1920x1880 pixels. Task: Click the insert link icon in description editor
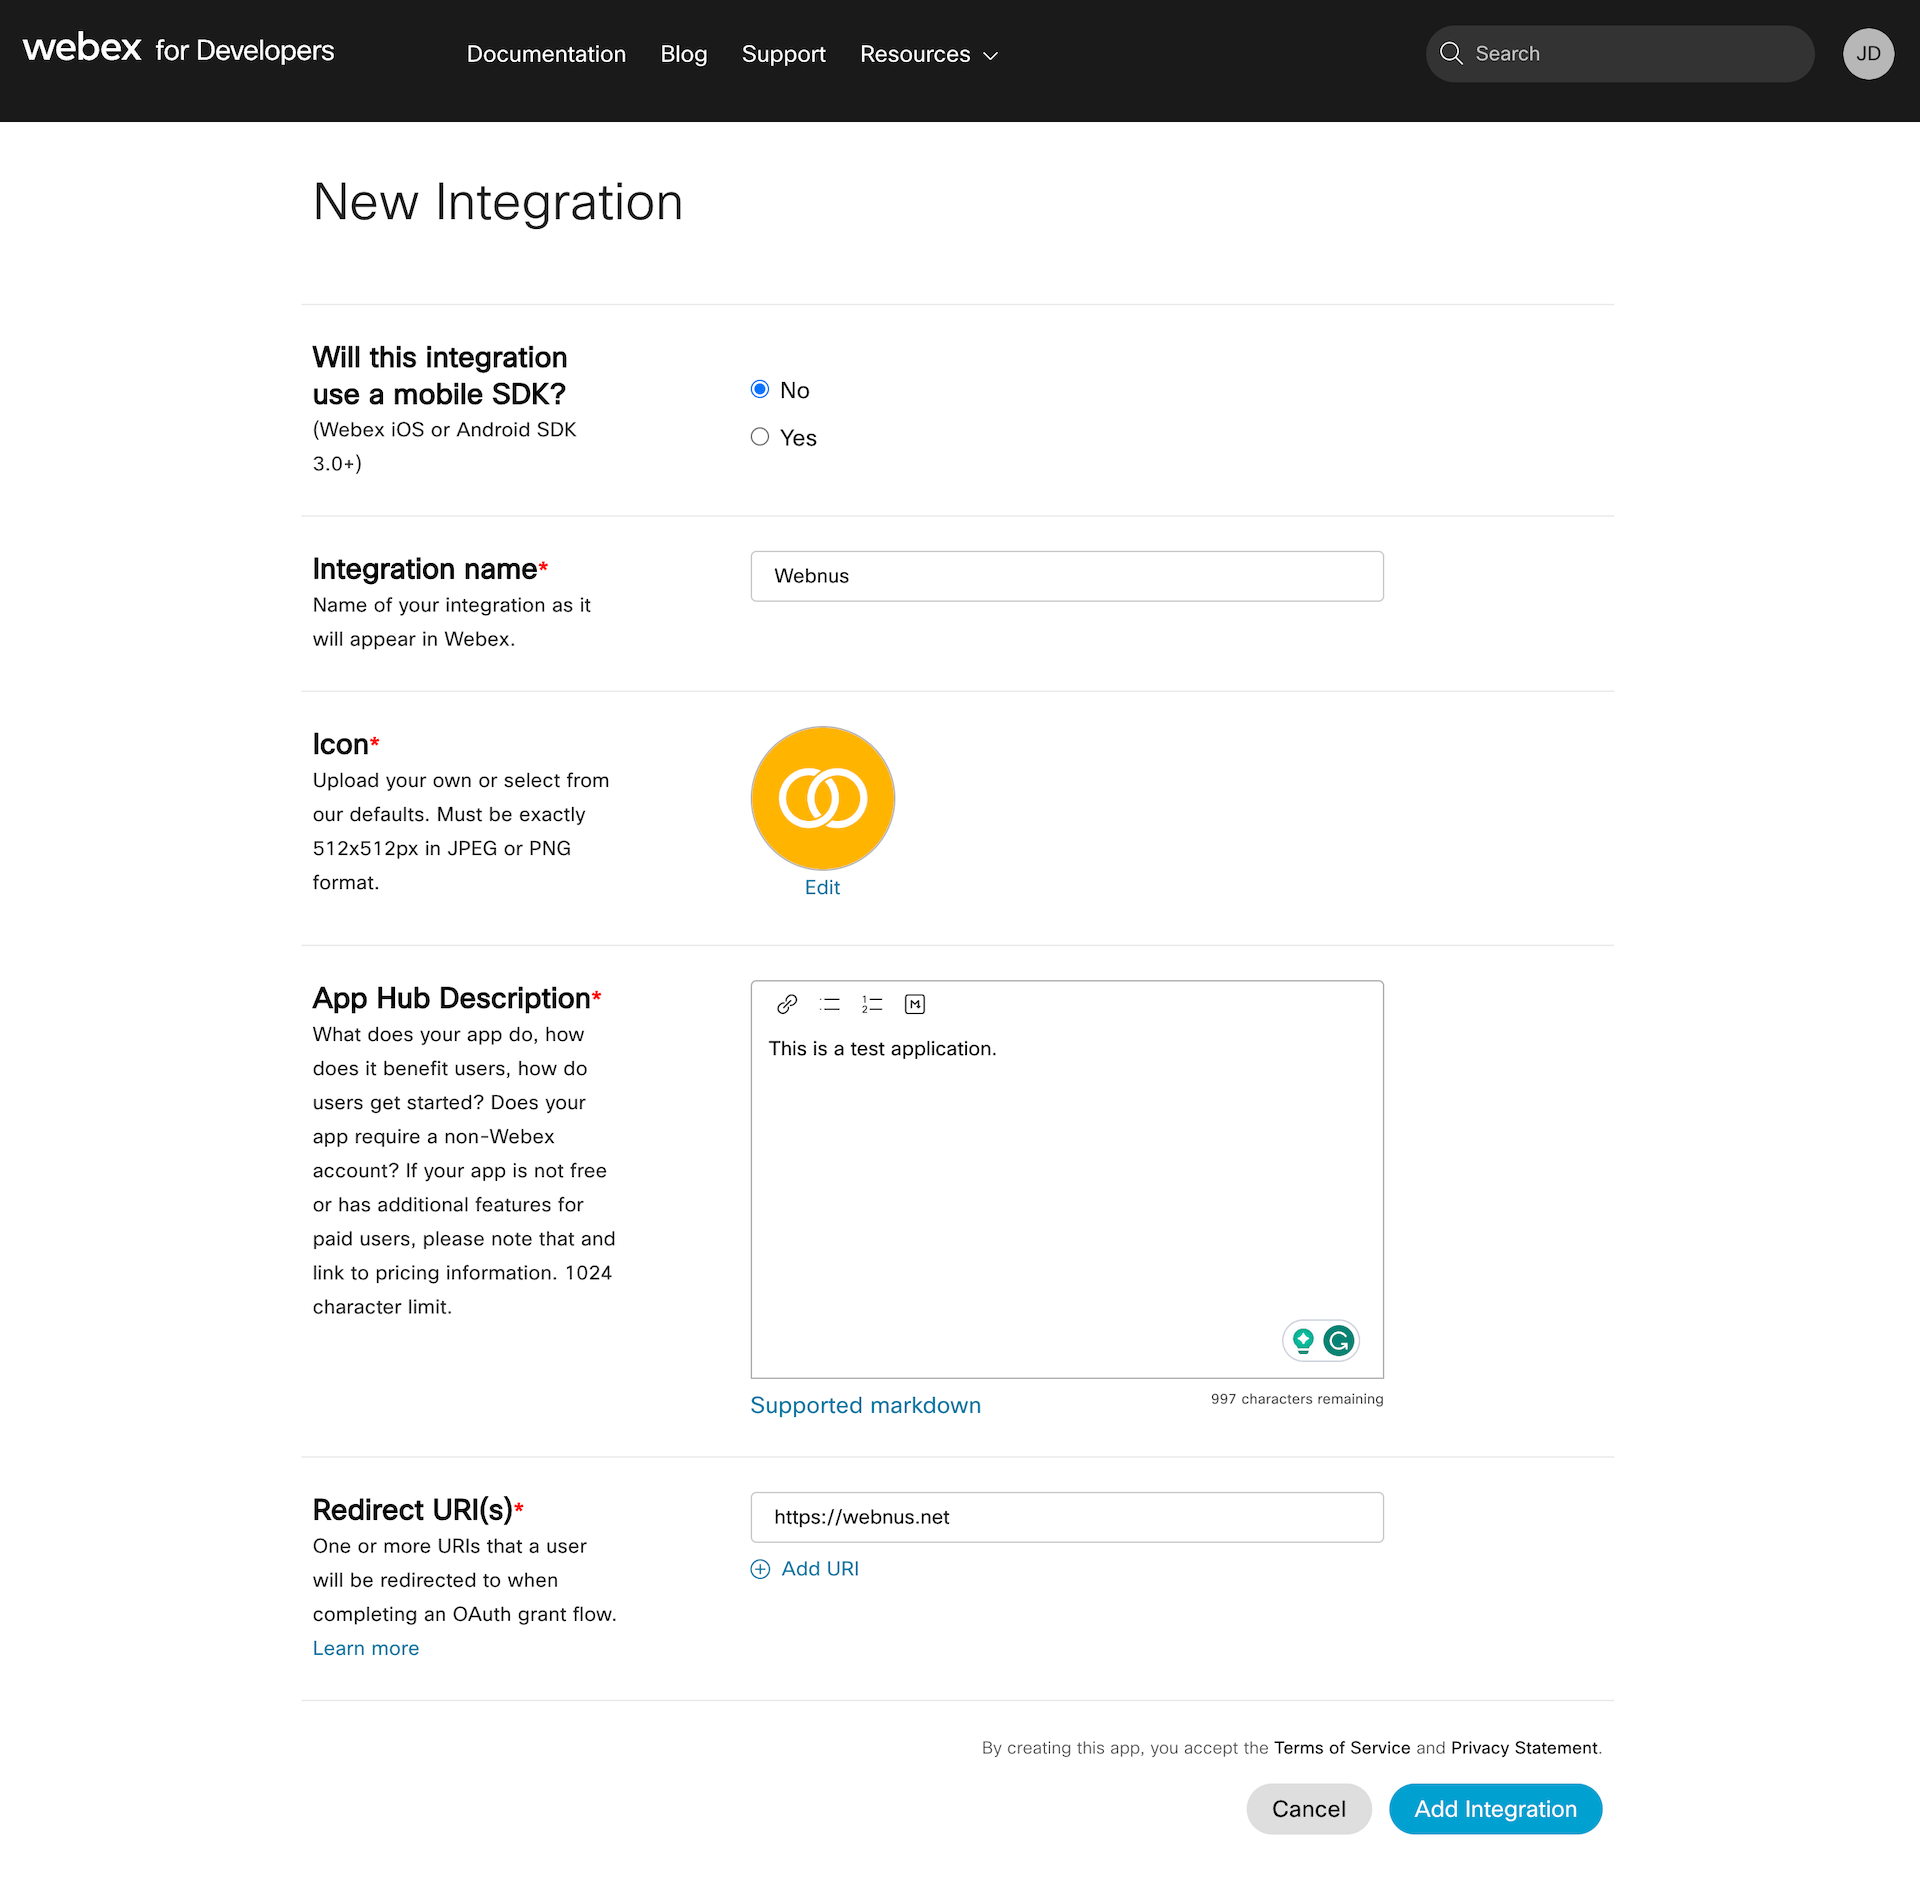787,1004
